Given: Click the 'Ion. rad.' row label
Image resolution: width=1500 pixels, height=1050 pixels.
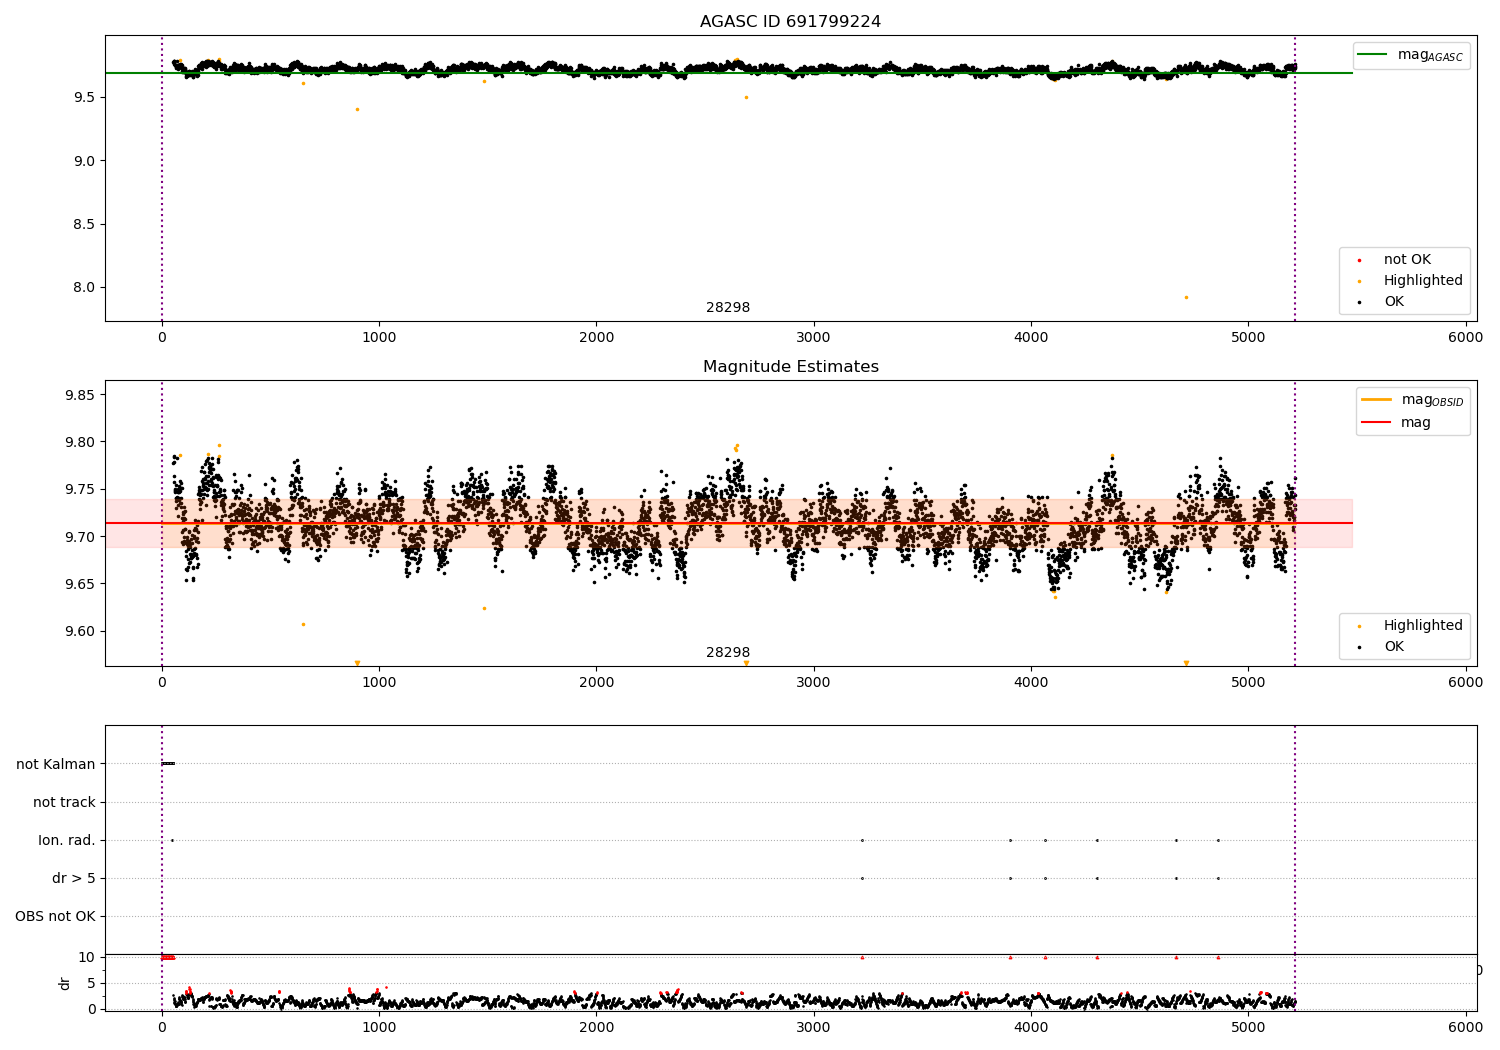Looking at the screenshot, I should point(67,840).
